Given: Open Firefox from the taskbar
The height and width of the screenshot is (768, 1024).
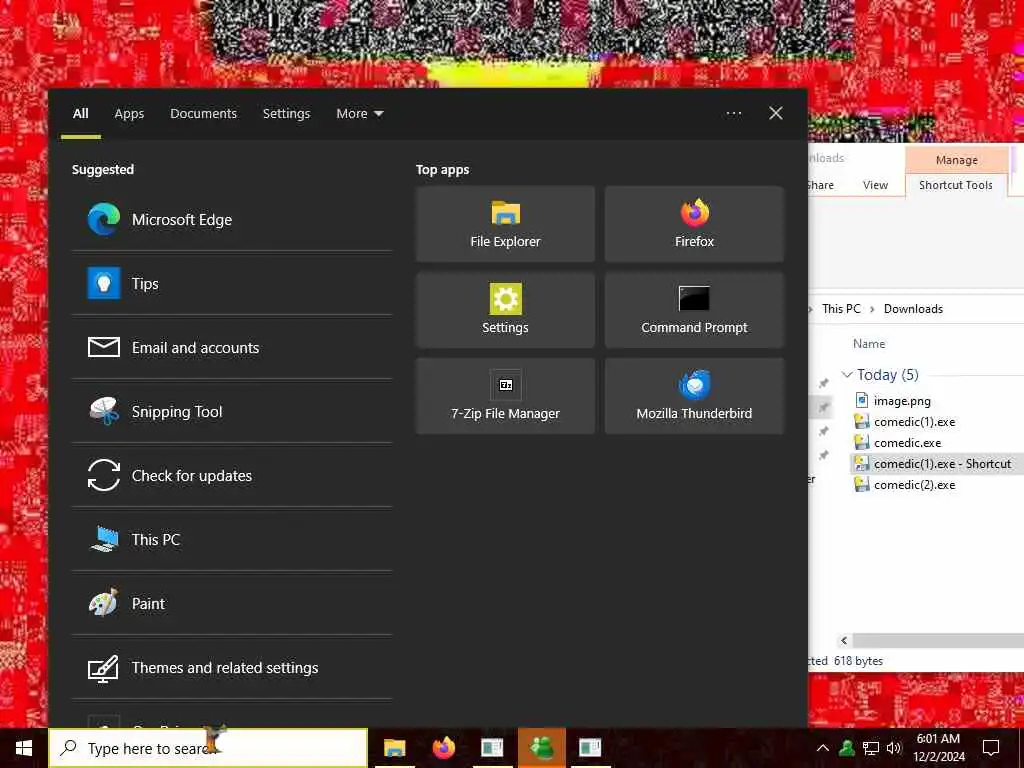Looking at the screenshot, I should (444, 748).
